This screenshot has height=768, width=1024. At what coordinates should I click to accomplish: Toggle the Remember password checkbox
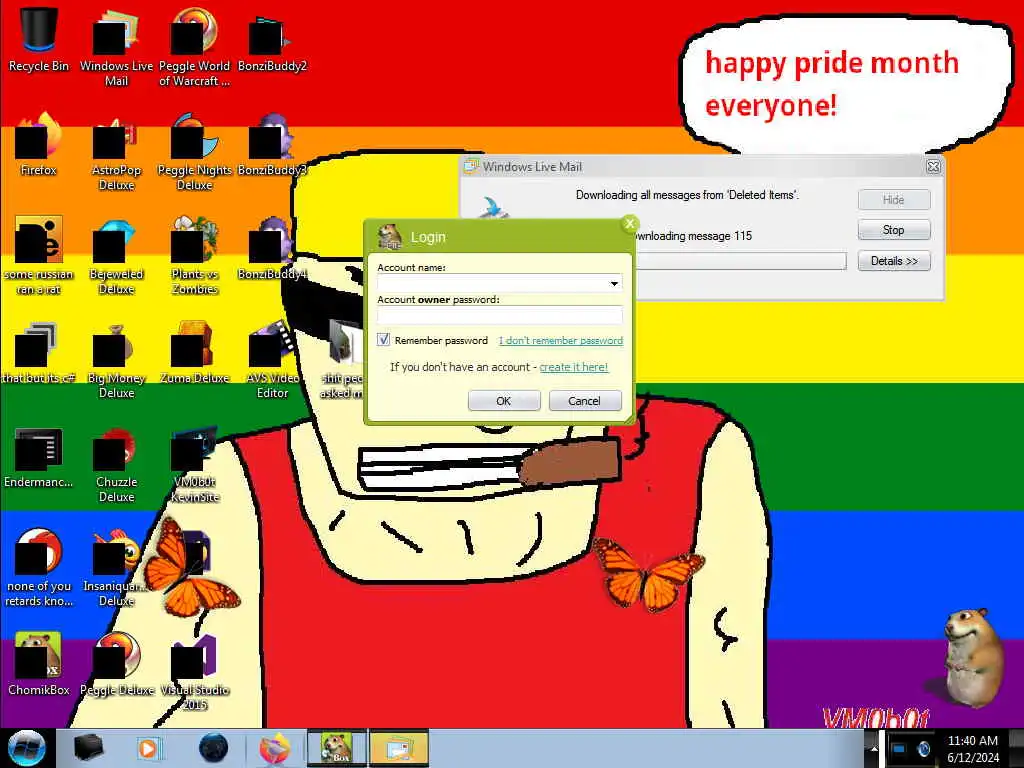tap(383, 340)
